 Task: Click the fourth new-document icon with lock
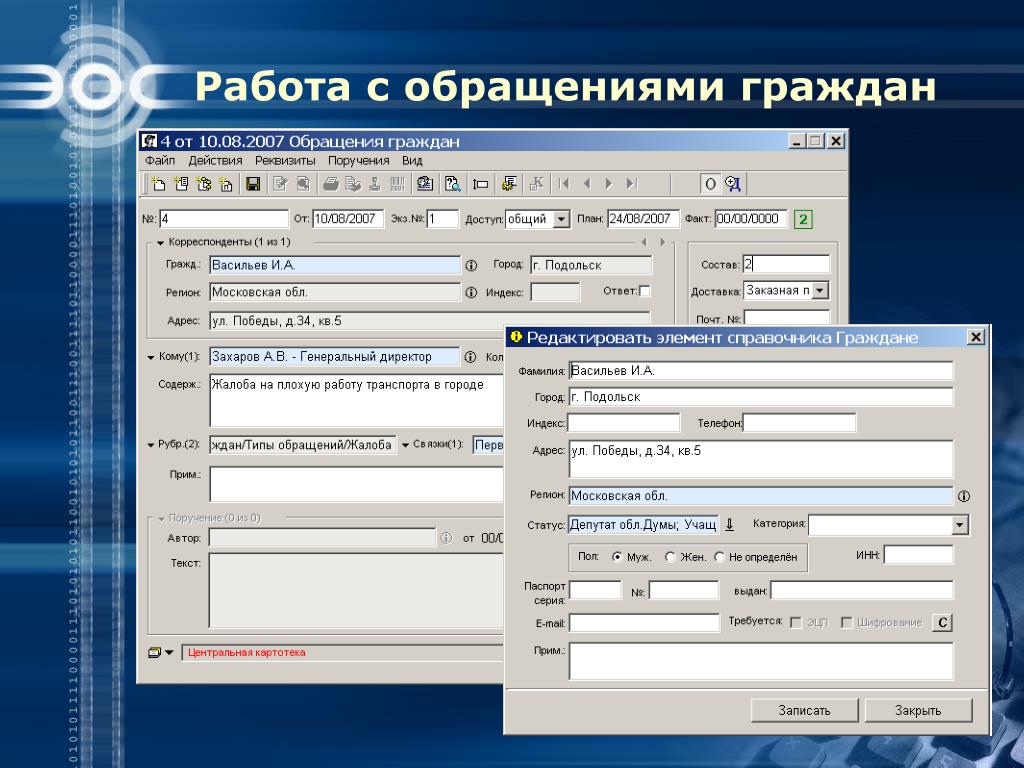tap(226, 184)
